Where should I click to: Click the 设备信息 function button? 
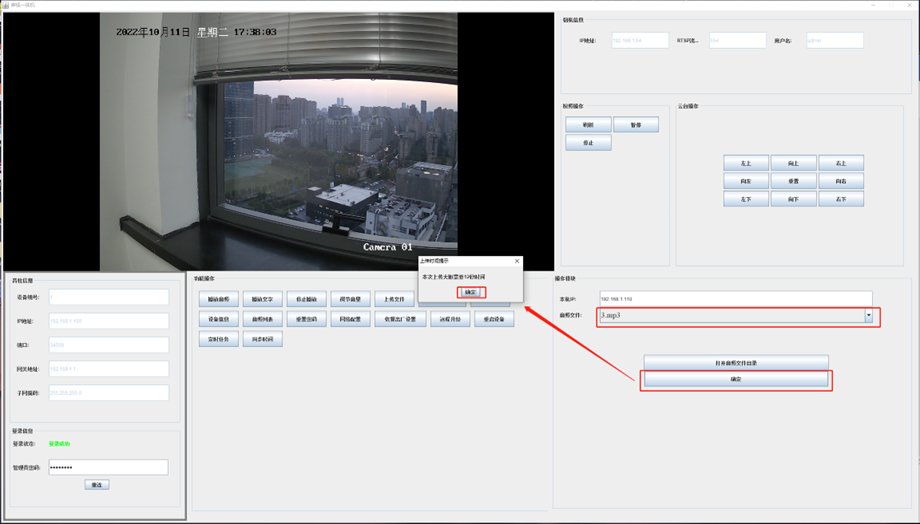pos(218,319)
